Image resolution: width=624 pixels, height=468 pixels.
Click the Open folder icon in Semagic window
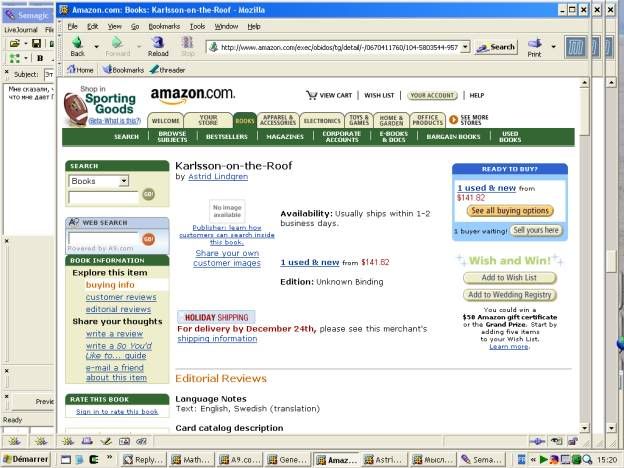coord(14,43)
